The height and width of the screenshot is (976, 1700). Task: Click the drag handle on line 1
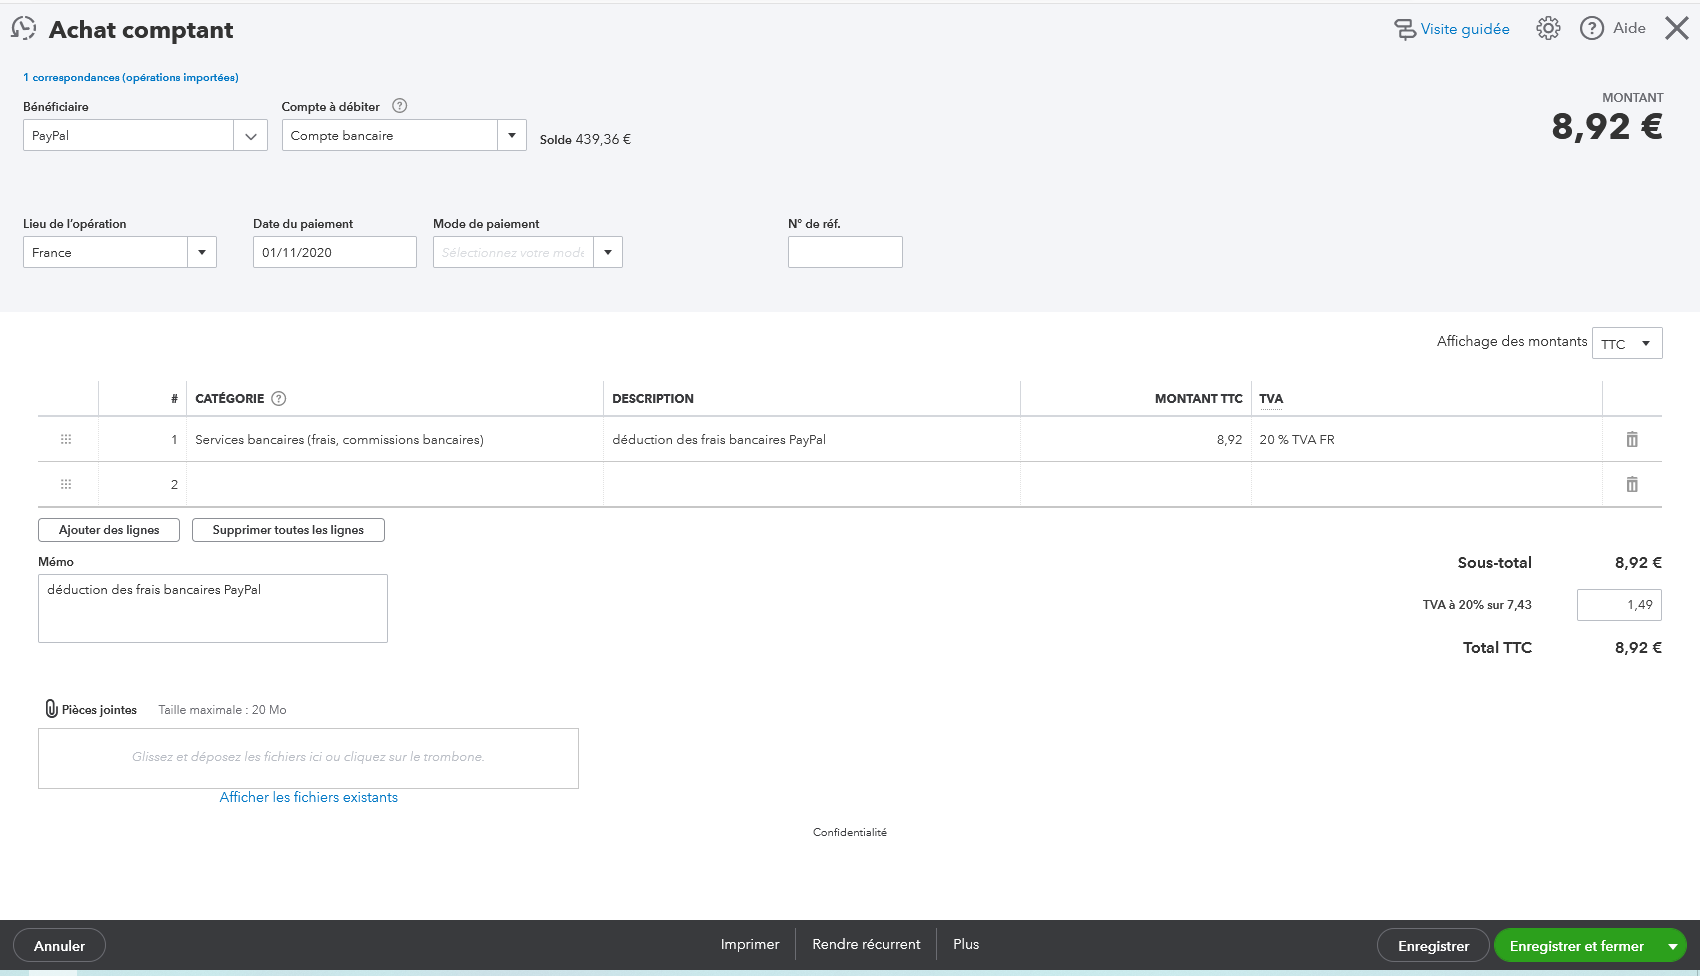(66, 439)
